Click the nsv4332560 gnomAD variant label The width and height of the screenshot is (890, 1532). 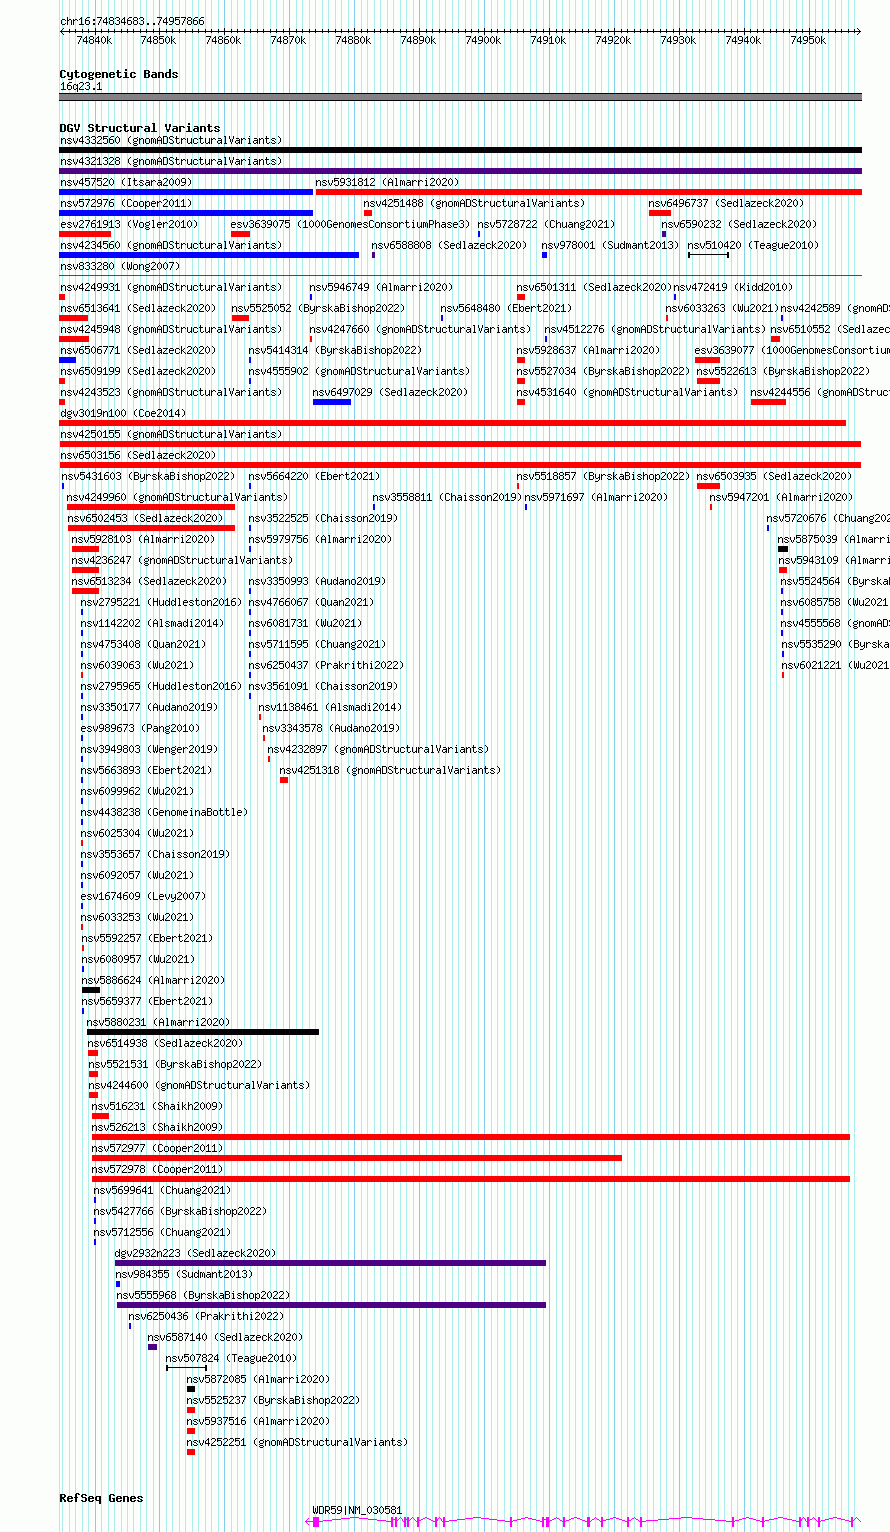(x=171, y=140)
